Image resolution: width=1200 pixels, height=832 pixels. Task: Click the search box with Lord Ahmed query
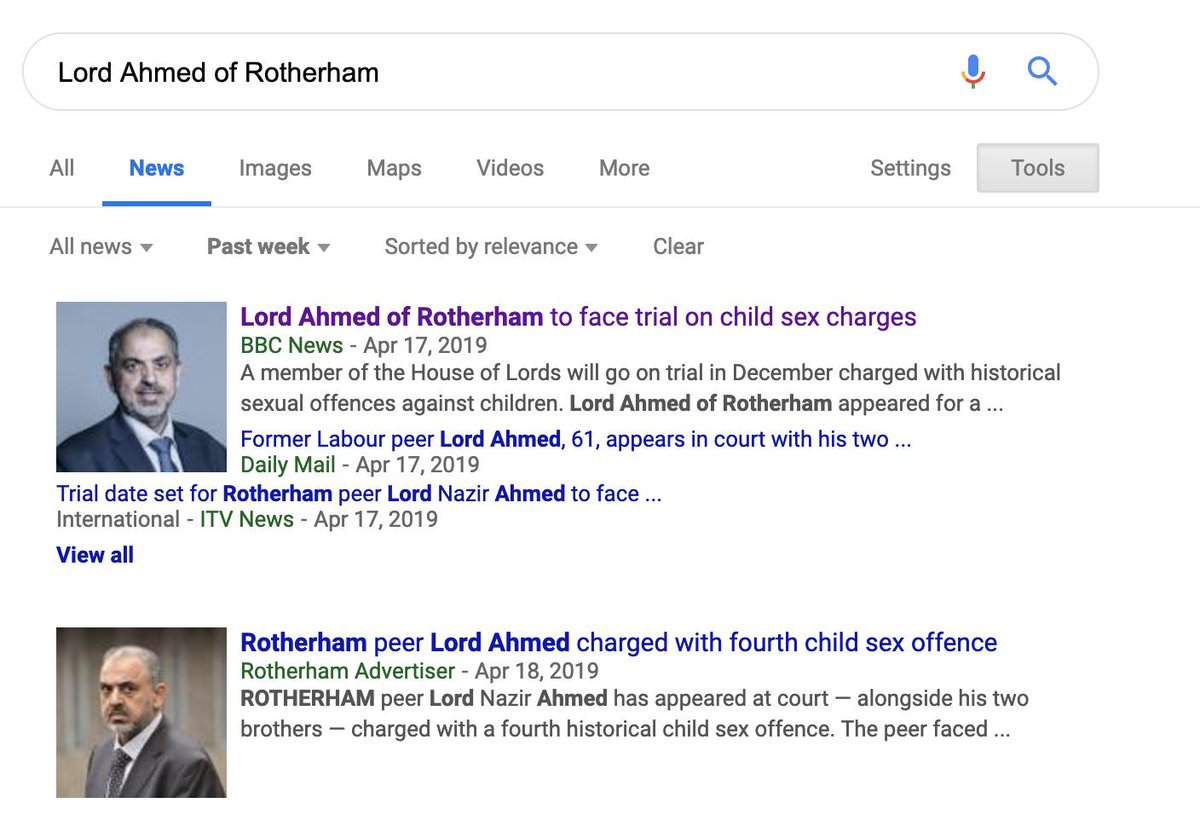[560, 72]
